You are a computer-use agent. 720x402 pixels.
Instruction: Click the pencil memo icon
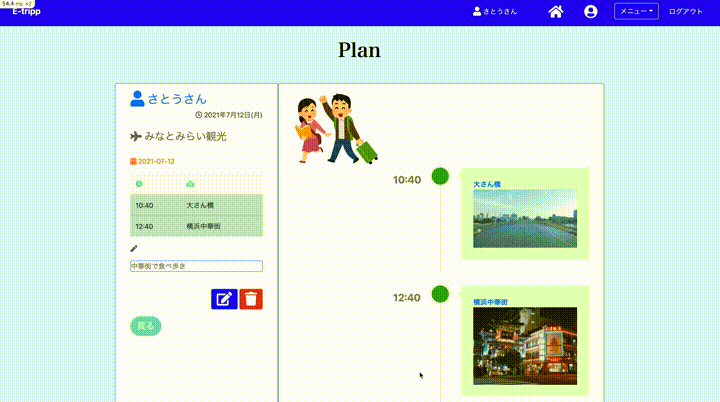134,249
